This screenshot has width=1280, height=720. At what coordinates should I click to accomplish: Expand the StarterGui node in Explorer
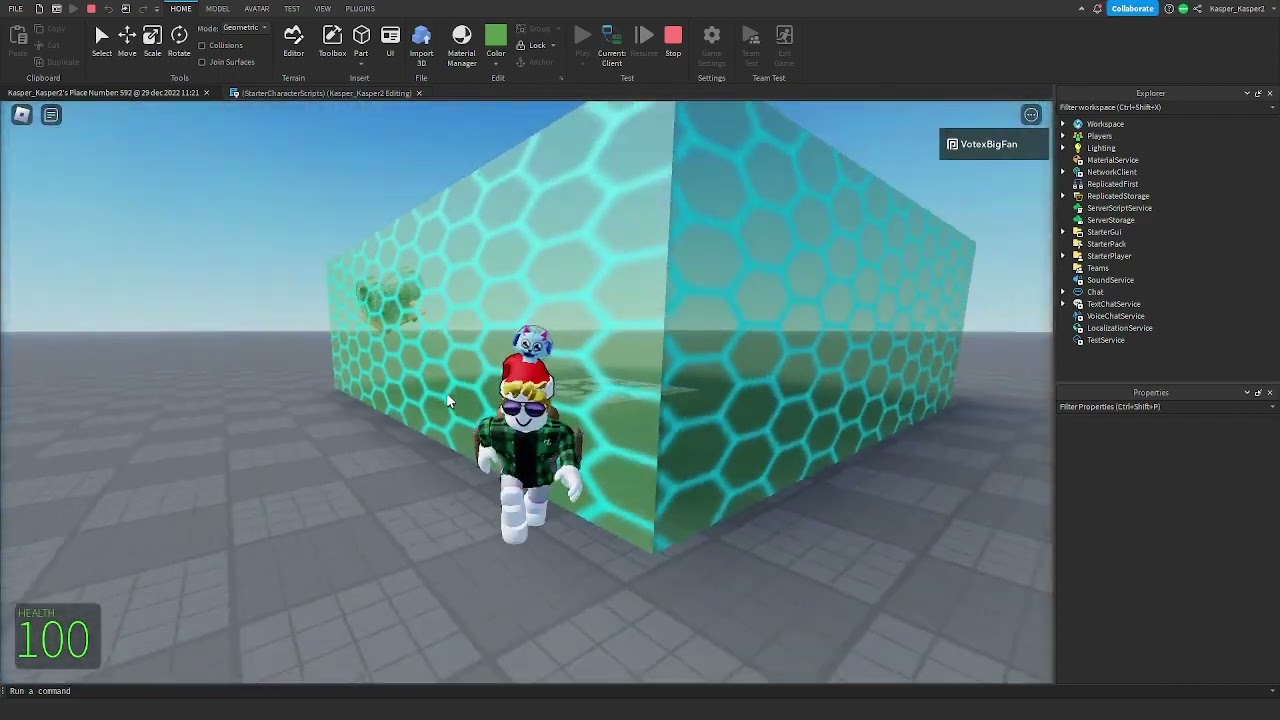[1063, 232]
